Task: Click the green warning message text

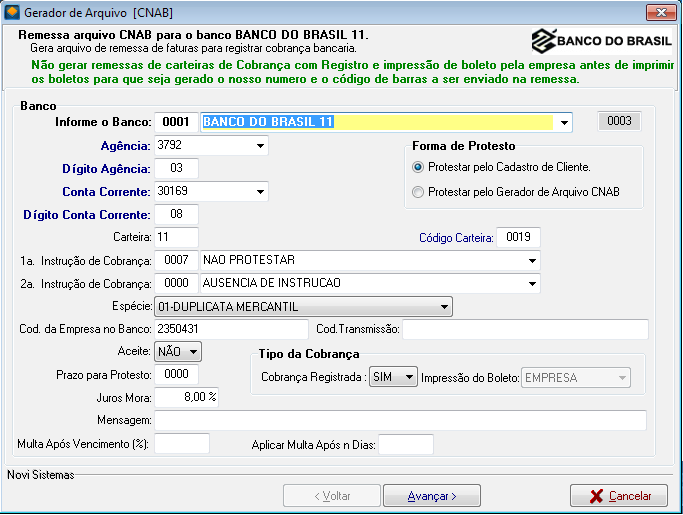Action: (352, 72)
